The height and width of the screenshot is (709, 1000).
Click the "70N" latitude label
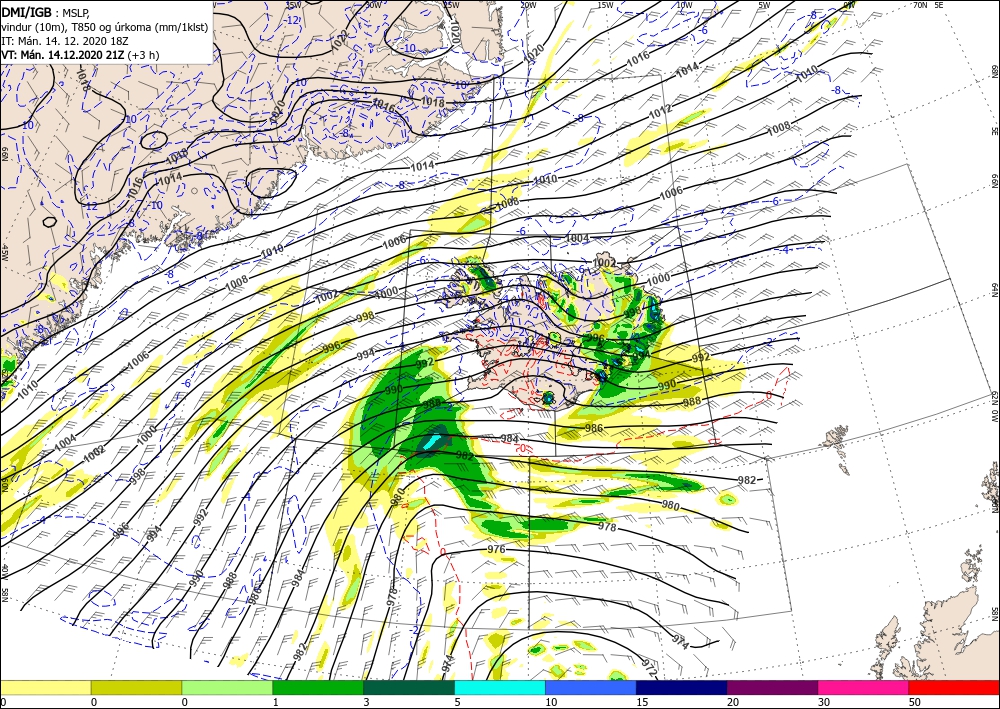(920, 5)
